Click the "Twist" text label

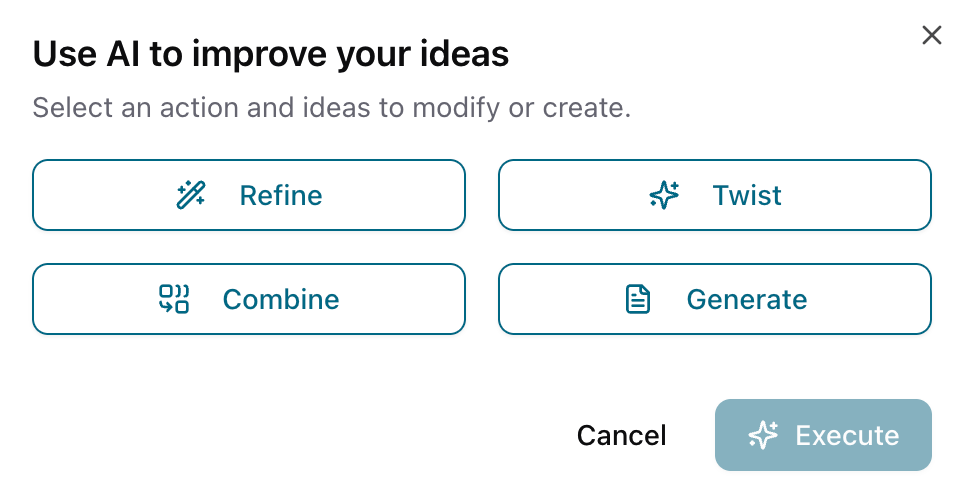click(x=747, y=195)
